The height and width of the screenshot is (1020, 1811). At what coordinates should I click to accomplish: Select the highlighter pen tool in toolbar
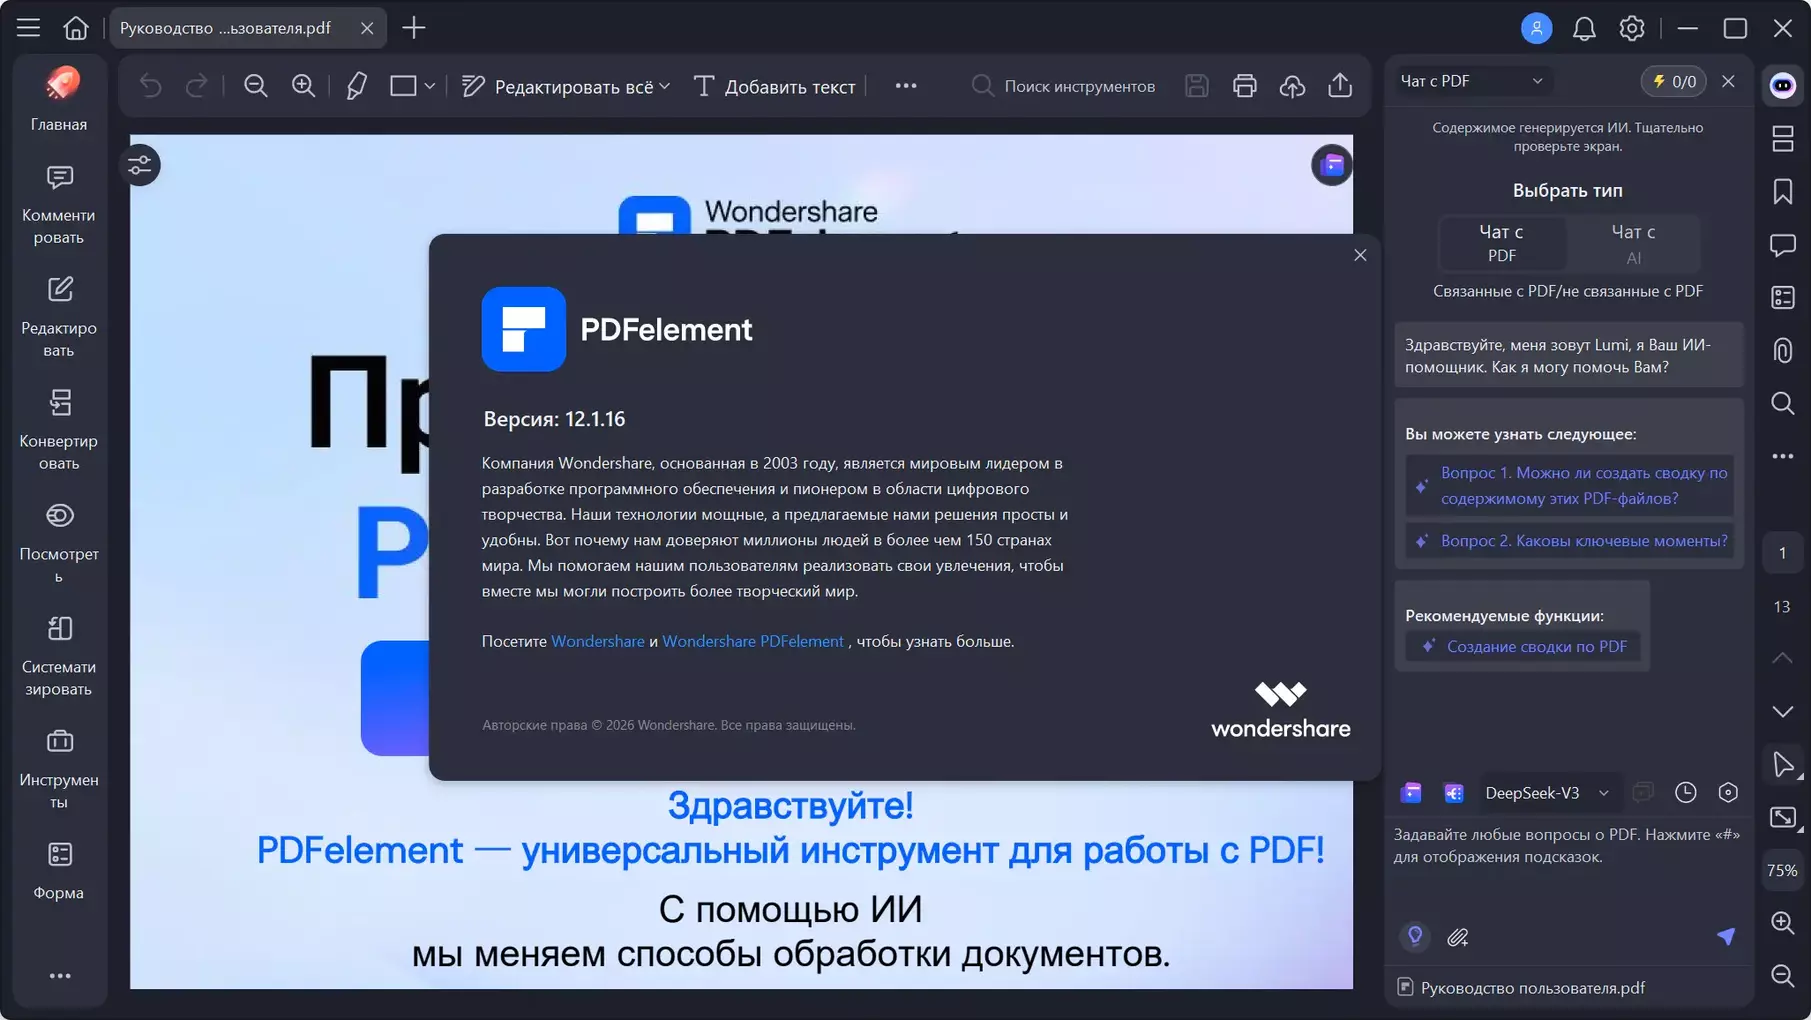[356, 86]
